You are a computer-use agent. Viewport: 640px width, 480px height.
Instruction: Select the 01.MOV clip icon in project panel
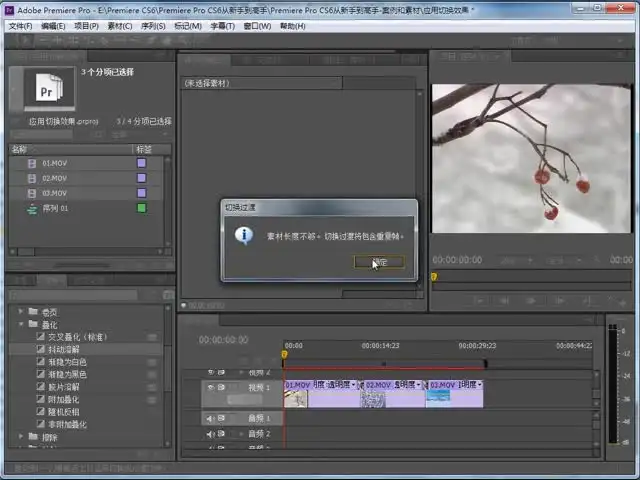pyautogui.click(x=31, y=163)
